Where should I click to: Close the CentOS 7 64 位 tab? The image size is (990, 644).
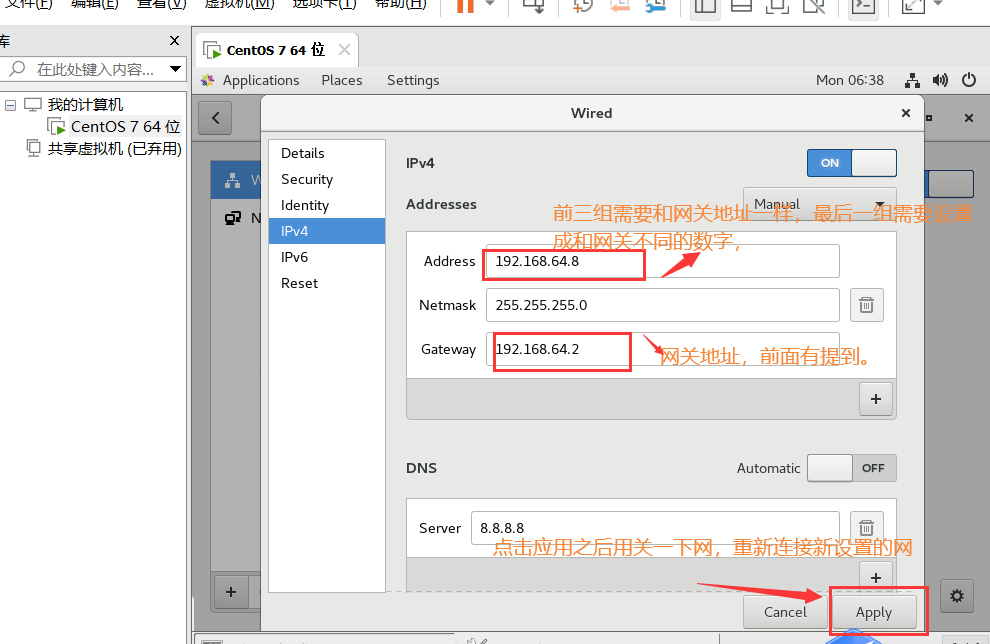(344, 49)
